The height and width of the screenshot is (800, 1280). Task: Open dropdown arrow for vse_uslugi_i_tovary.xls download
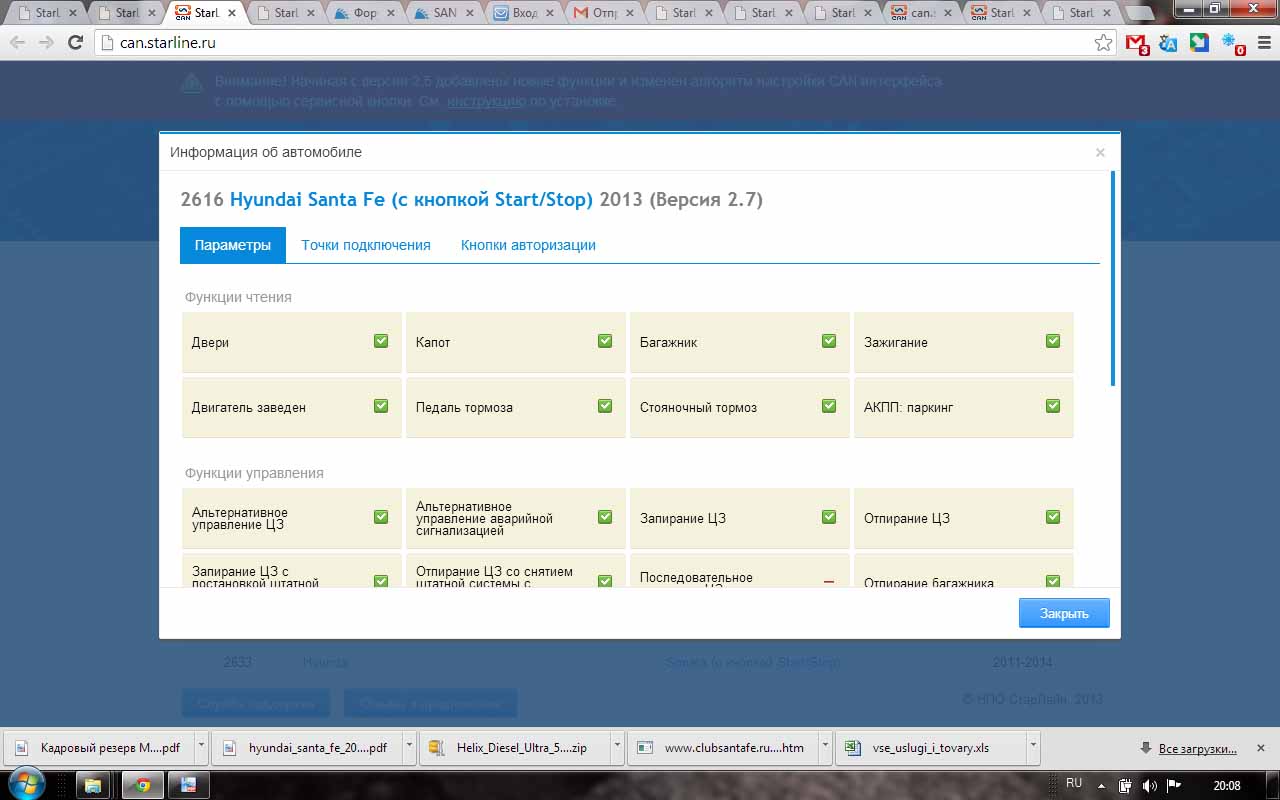click(x=1033, y=747)
